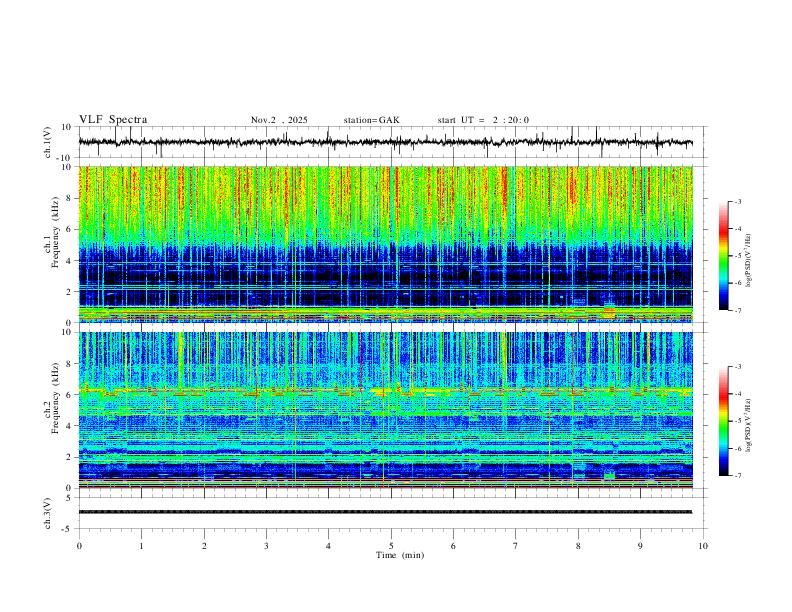Viewport: 792px width, 612px height.
Task: Click the time-axis tick label "3"
Action: click(x=266, y=546)
